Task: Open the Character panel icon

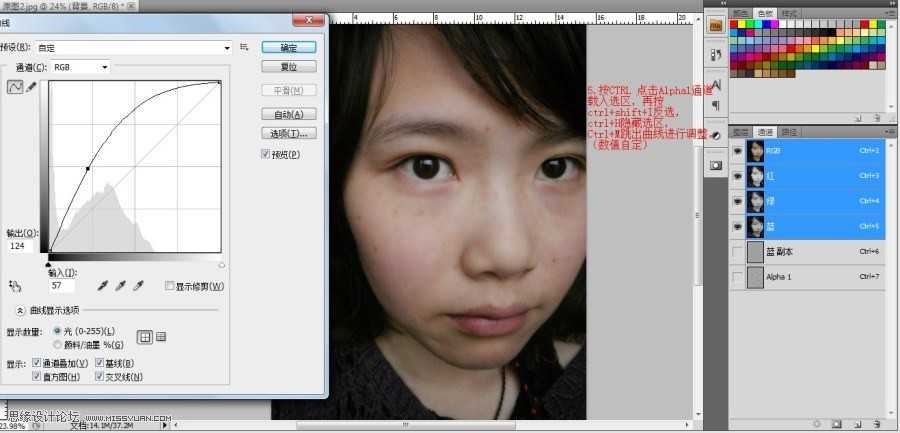Action: [716, 86]
